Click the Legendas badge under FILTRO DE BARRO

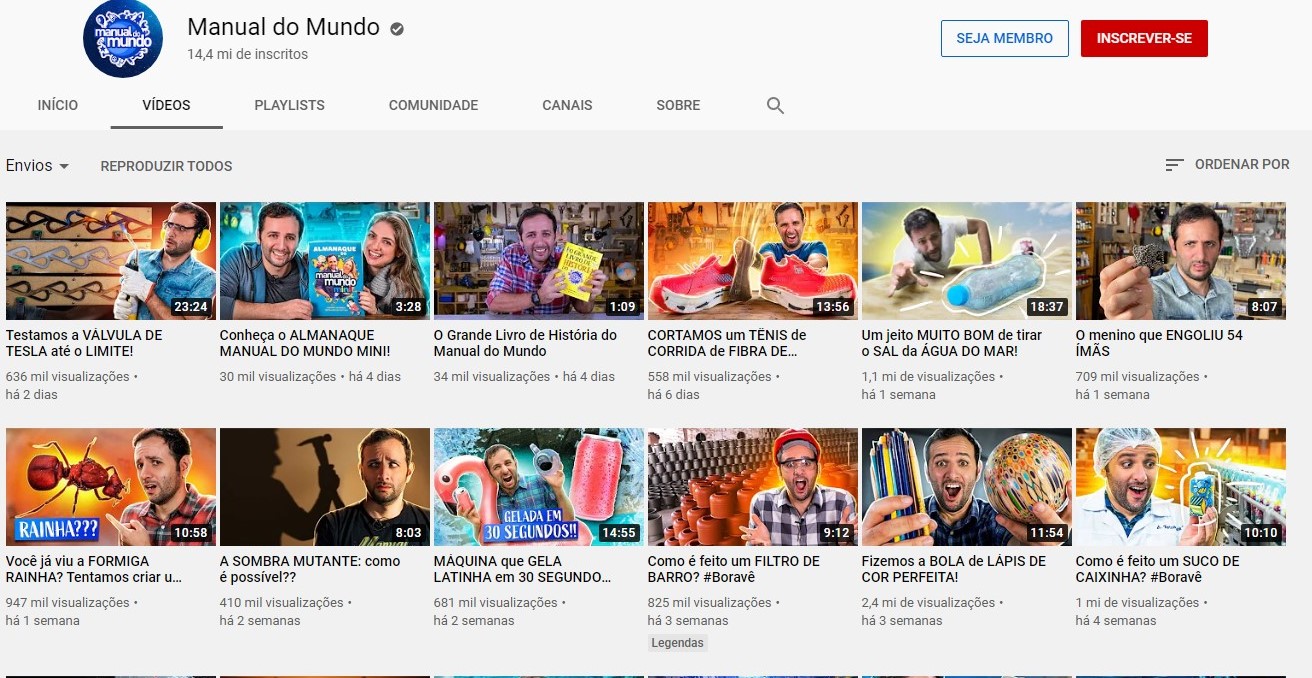click(677, 643)
